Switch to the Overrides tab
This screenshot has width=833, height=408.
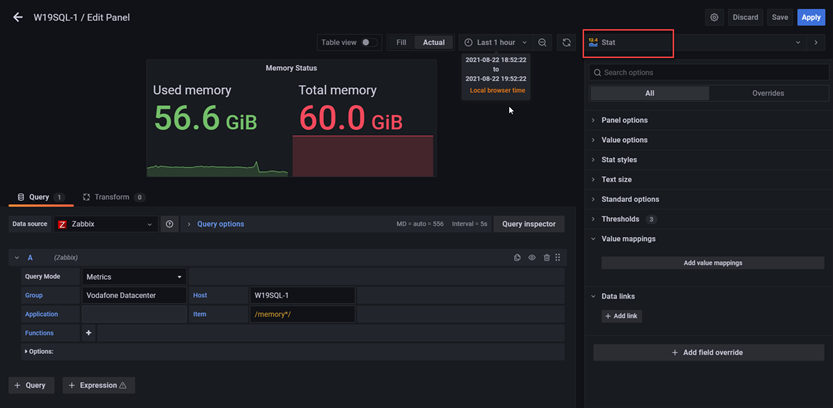pos(767,93)
